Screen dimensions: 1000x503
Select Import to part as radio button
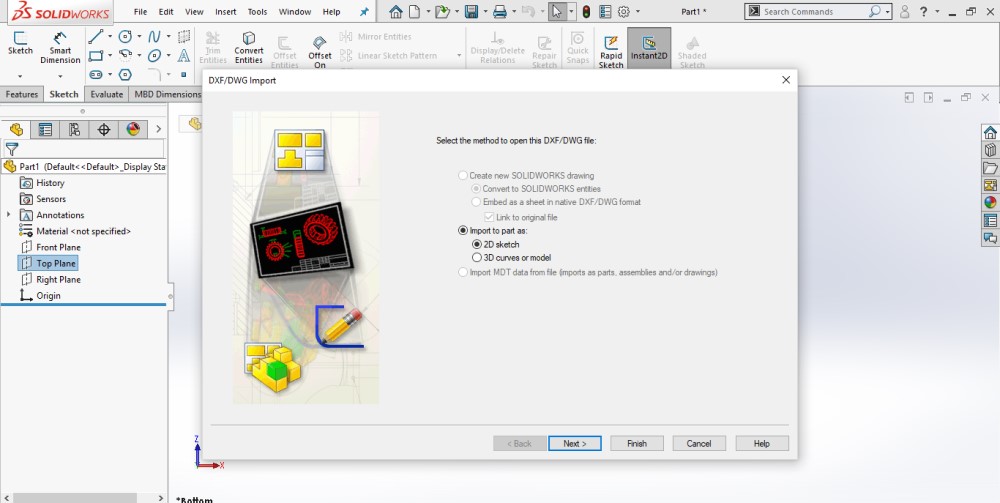tap(463, 231)
